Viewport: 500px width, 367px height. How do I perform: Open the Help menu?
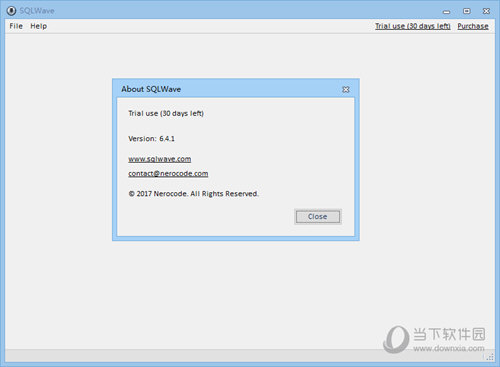point(39,26)
